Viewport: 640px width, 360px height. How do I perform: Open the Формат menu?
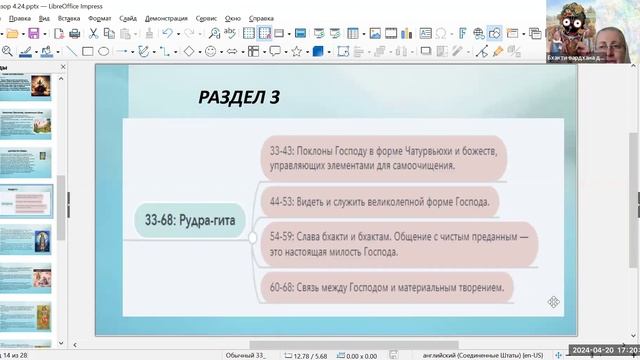point(100,18)
